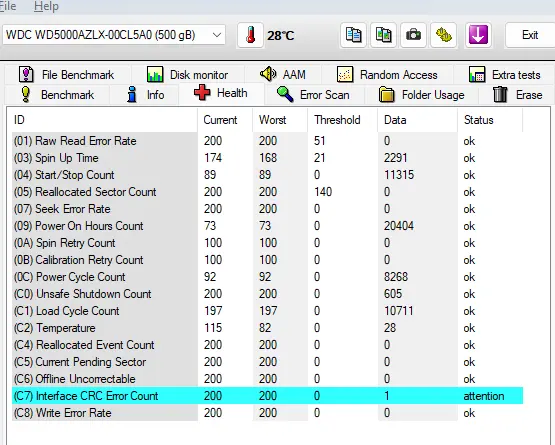The image size is (555, 445).
Task: Open the Info tab
Action: [x=145, y=95]
